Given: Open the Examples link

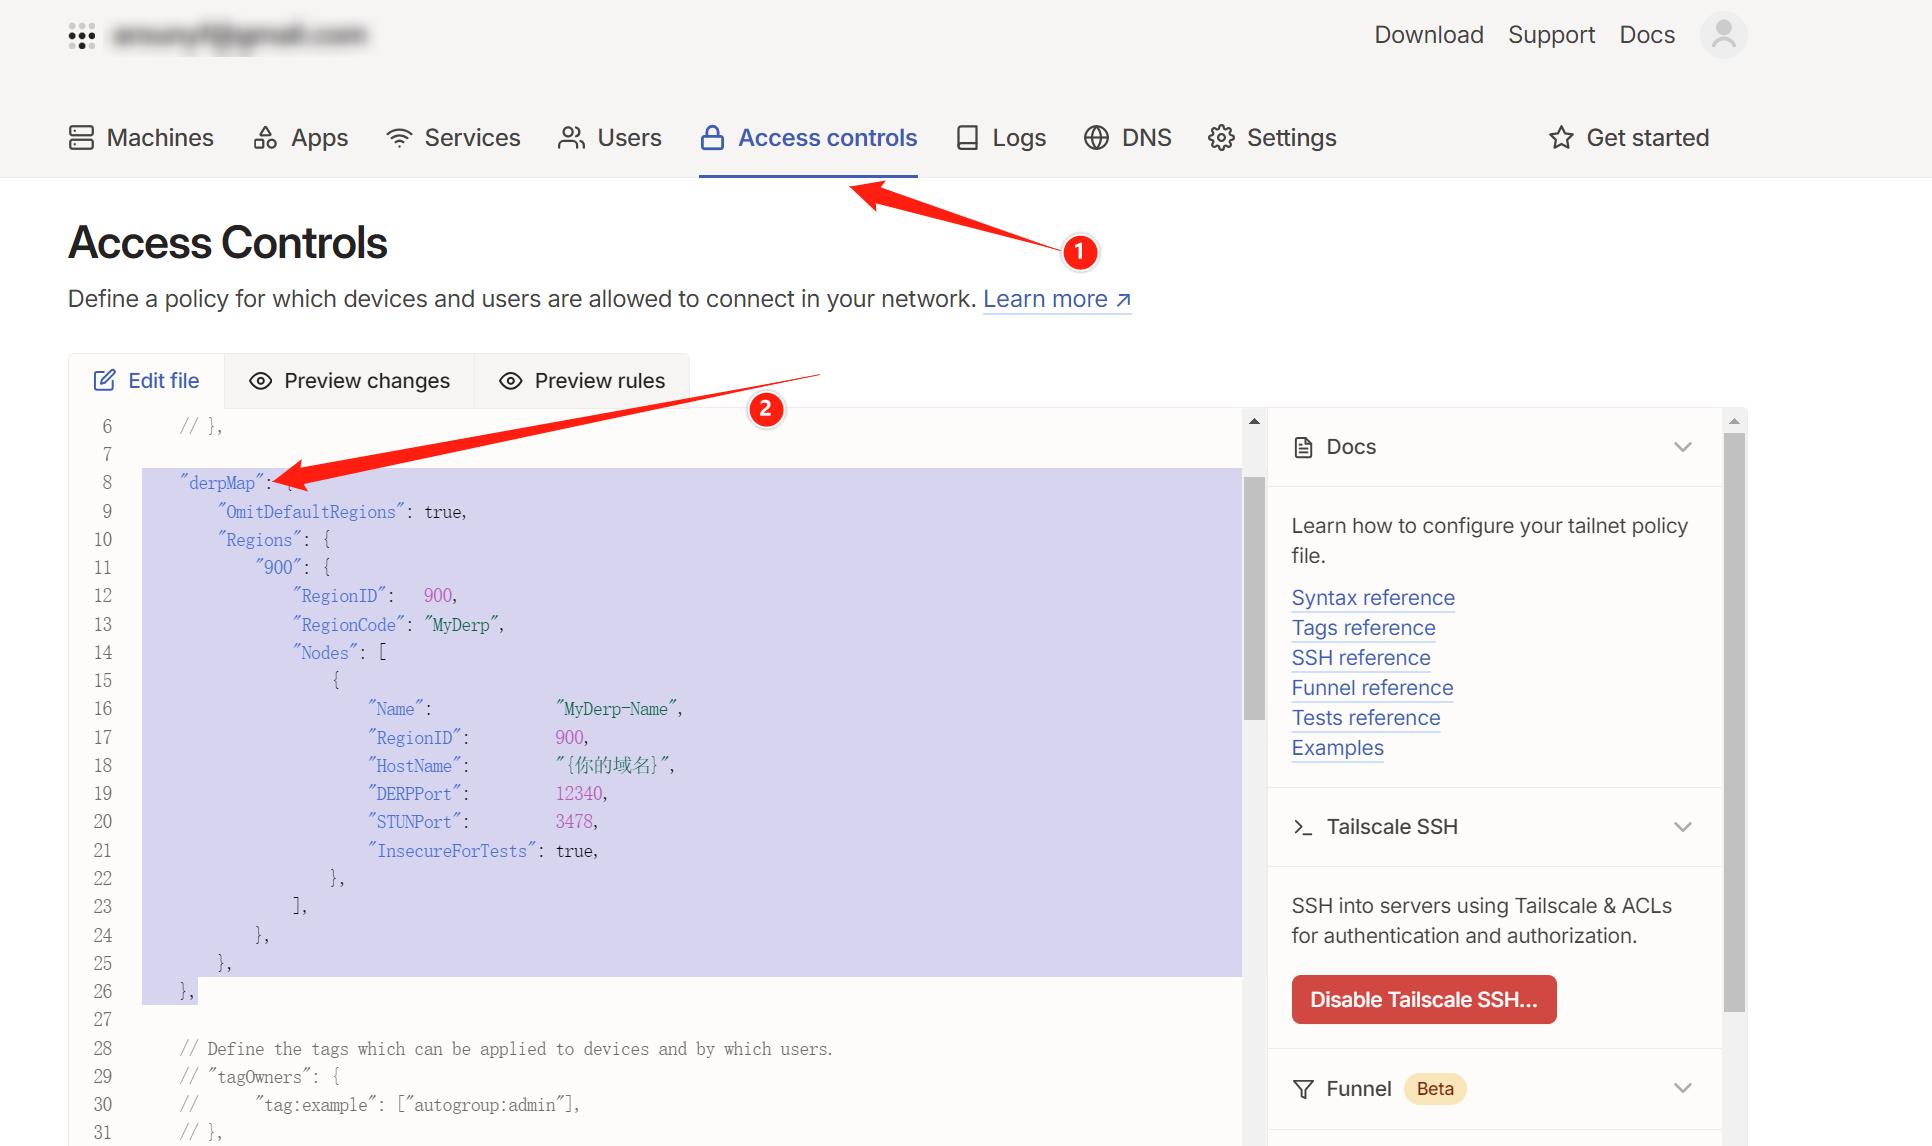Looking at the screenshot, I should coord(1338,748).
